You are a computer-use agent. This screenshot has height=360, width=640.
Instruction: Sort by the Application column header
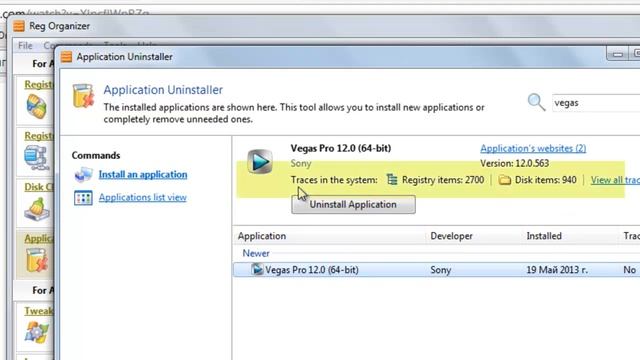(x=262, y=236)
